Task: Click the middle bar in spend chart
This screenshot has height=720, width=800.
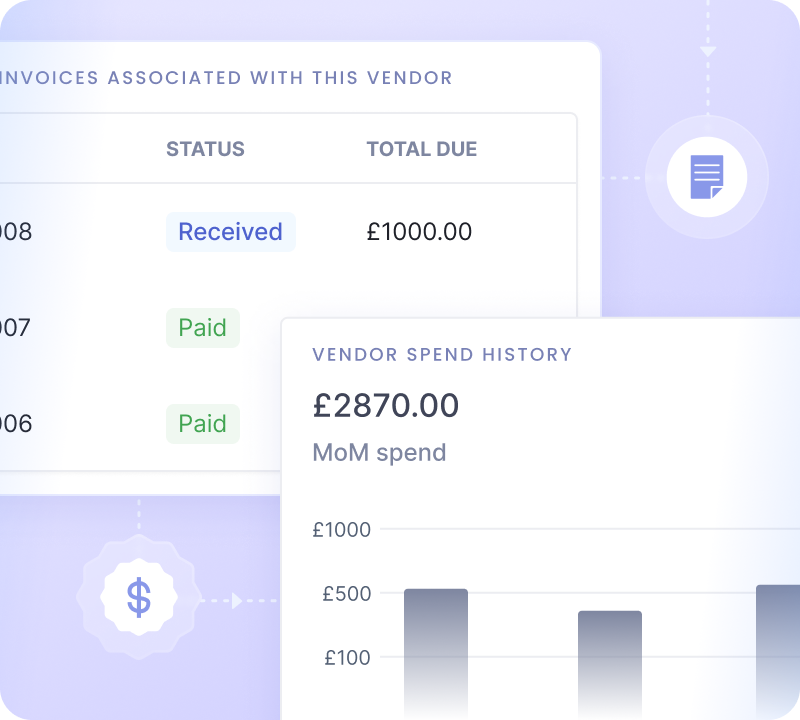Action: click(x=610, y=660)
